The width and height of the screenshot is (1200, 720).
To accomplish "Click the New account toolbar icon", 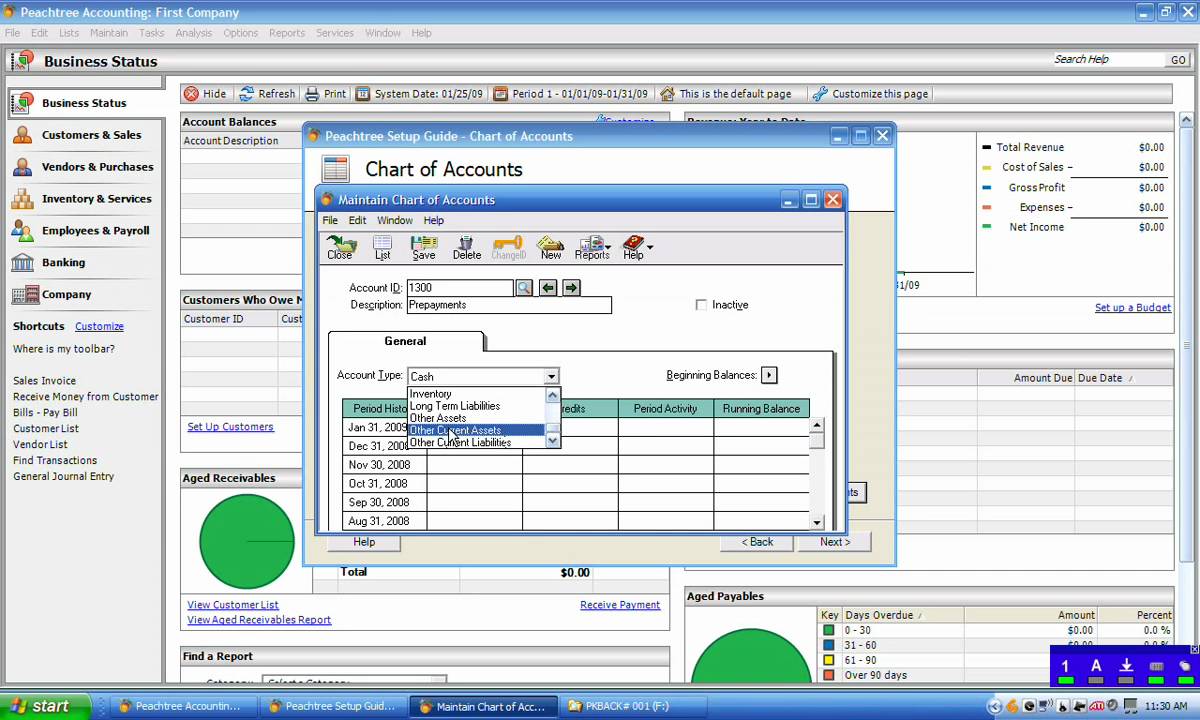I will click(x=551, y=248).
